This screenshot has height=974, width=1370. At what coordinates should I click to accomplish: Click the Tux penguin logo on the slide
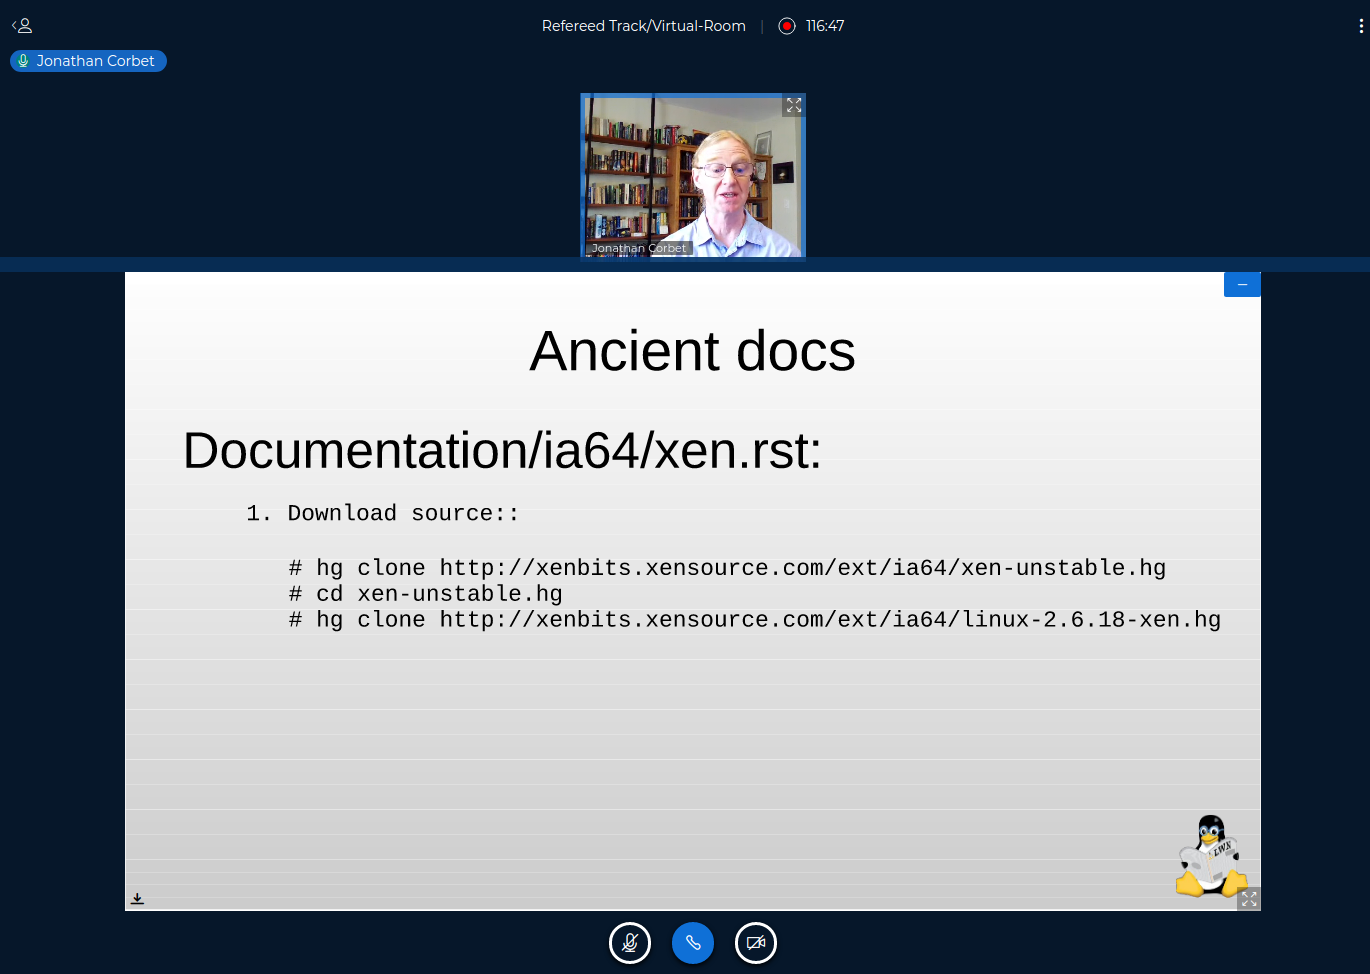[x=1209, y=856]
